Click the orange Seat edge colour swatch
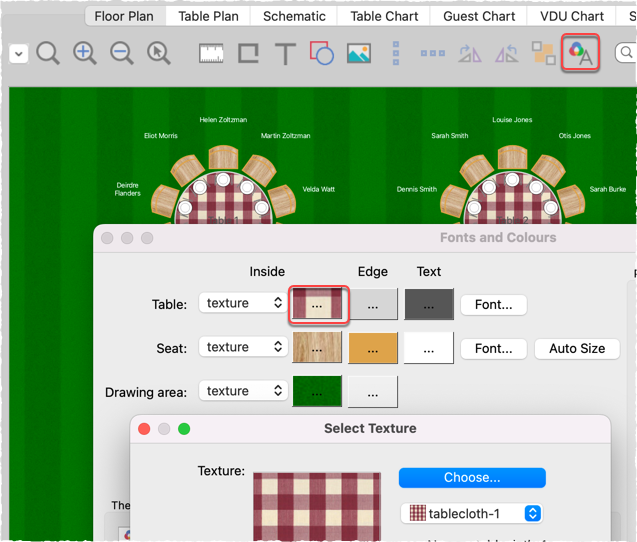 point(373,348)
